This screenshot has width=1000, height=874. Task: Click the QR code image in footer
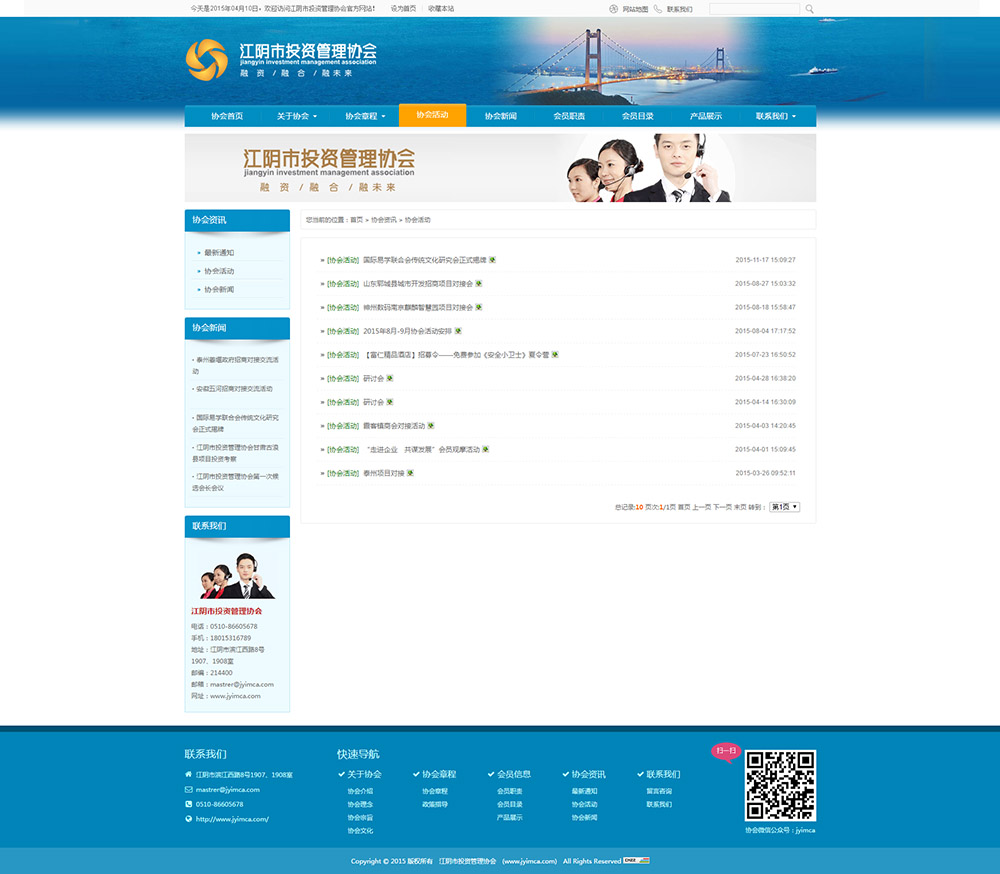(780, 785)
